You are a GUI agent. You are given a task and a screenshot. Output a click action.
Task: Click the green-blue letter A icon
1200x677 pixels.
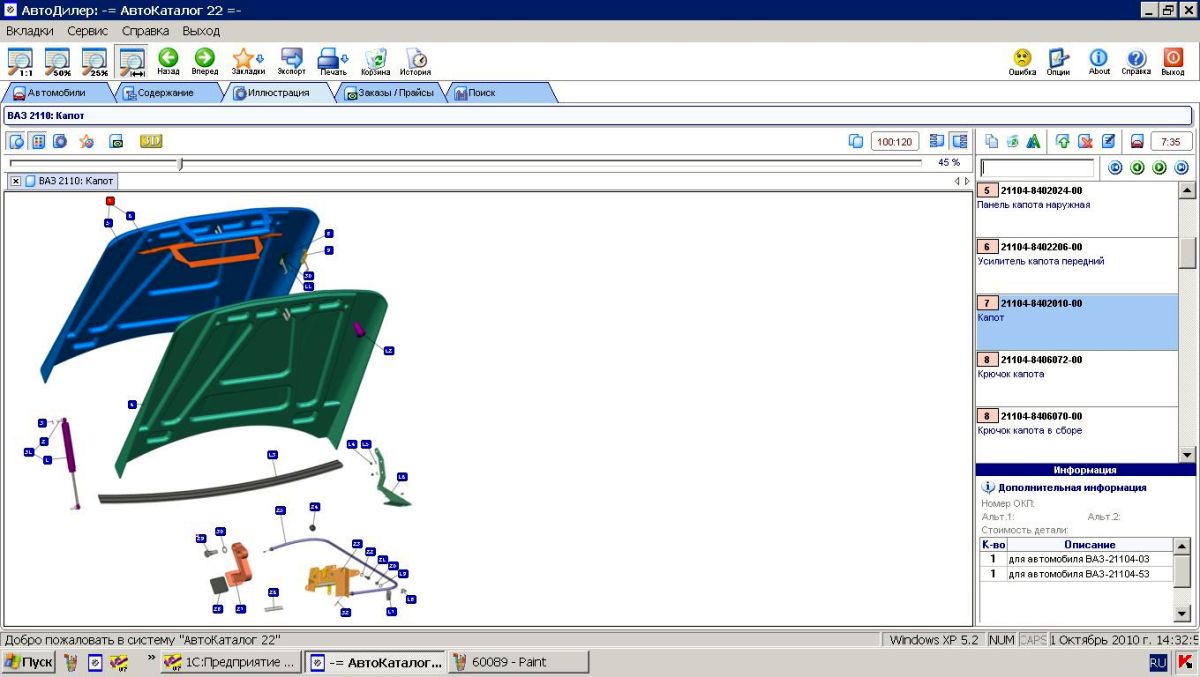coord(1034,141)
